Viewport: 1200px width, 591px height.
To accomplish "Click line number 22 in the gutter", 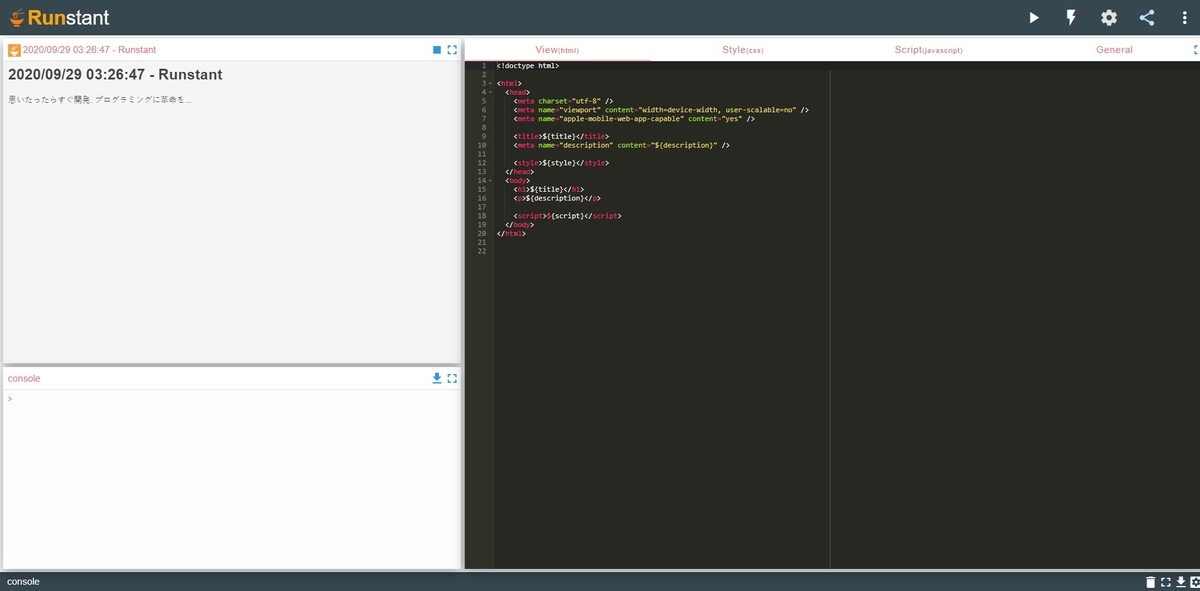I will (x=482, y=251).
